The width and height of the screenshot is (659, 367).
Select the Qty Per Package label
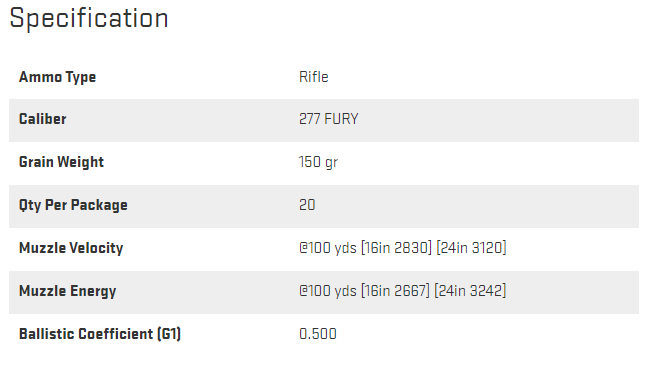coord(73,205)
